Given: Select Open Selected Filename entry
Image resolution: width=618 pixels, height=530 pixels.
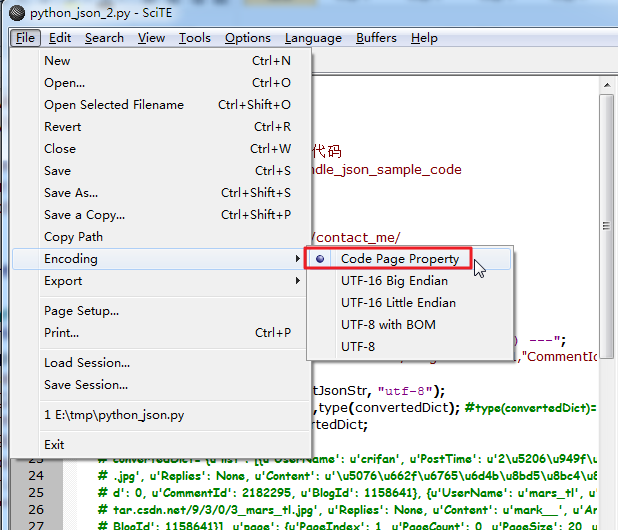Looking at the screenshot, I should coord(160,105).
